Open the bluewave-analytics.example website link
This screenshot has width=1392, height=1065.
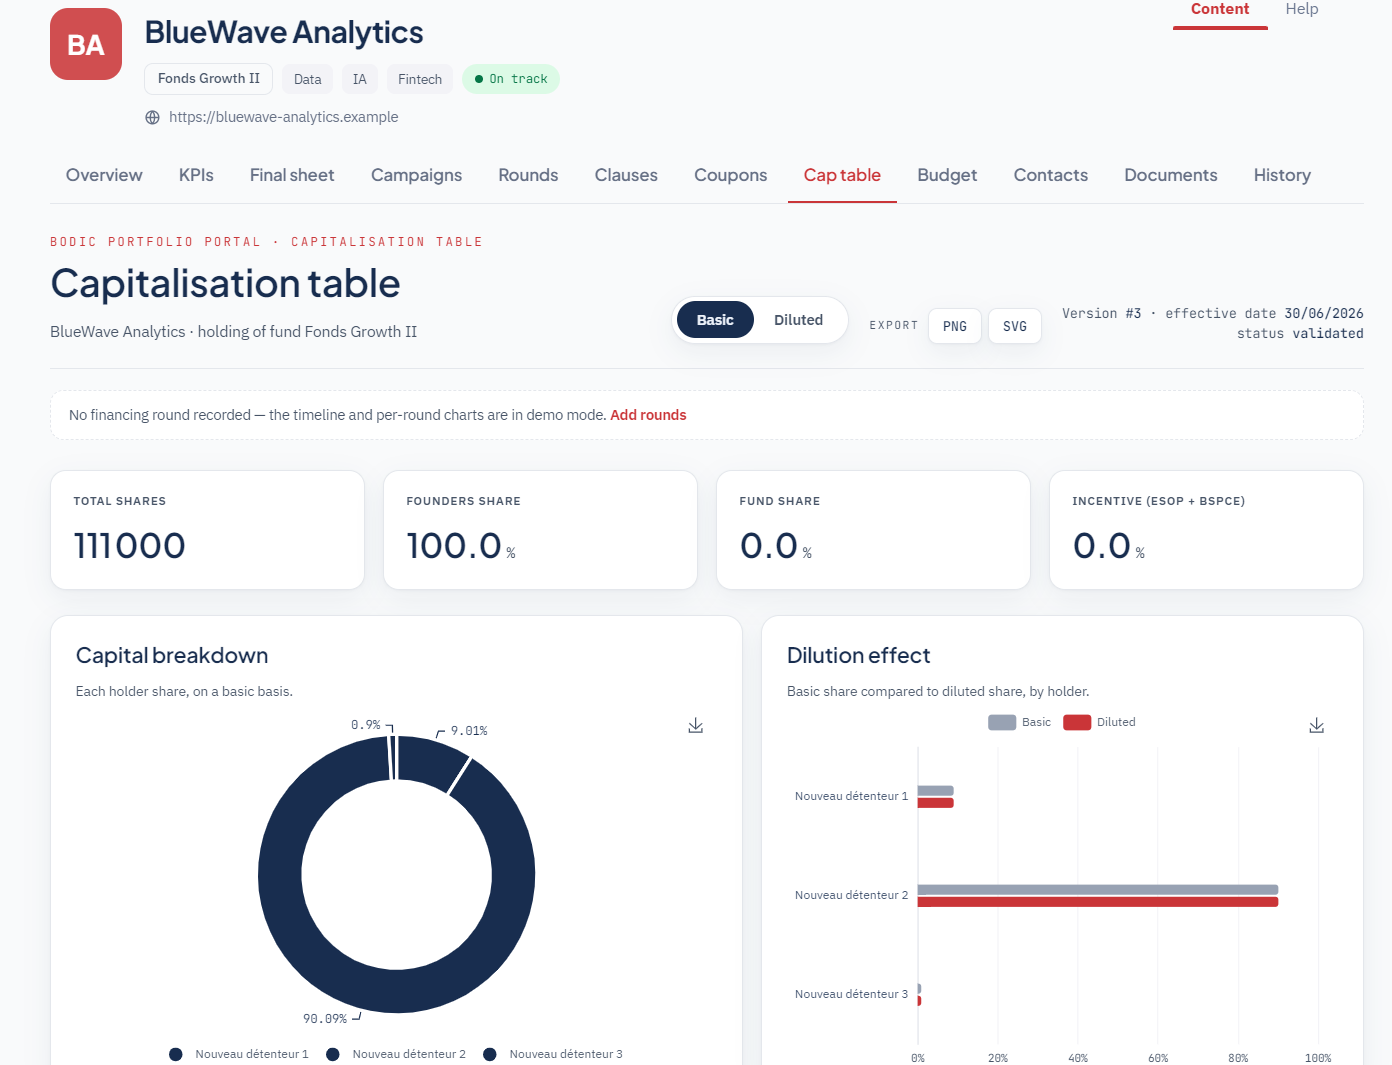(x=284, y=117)
